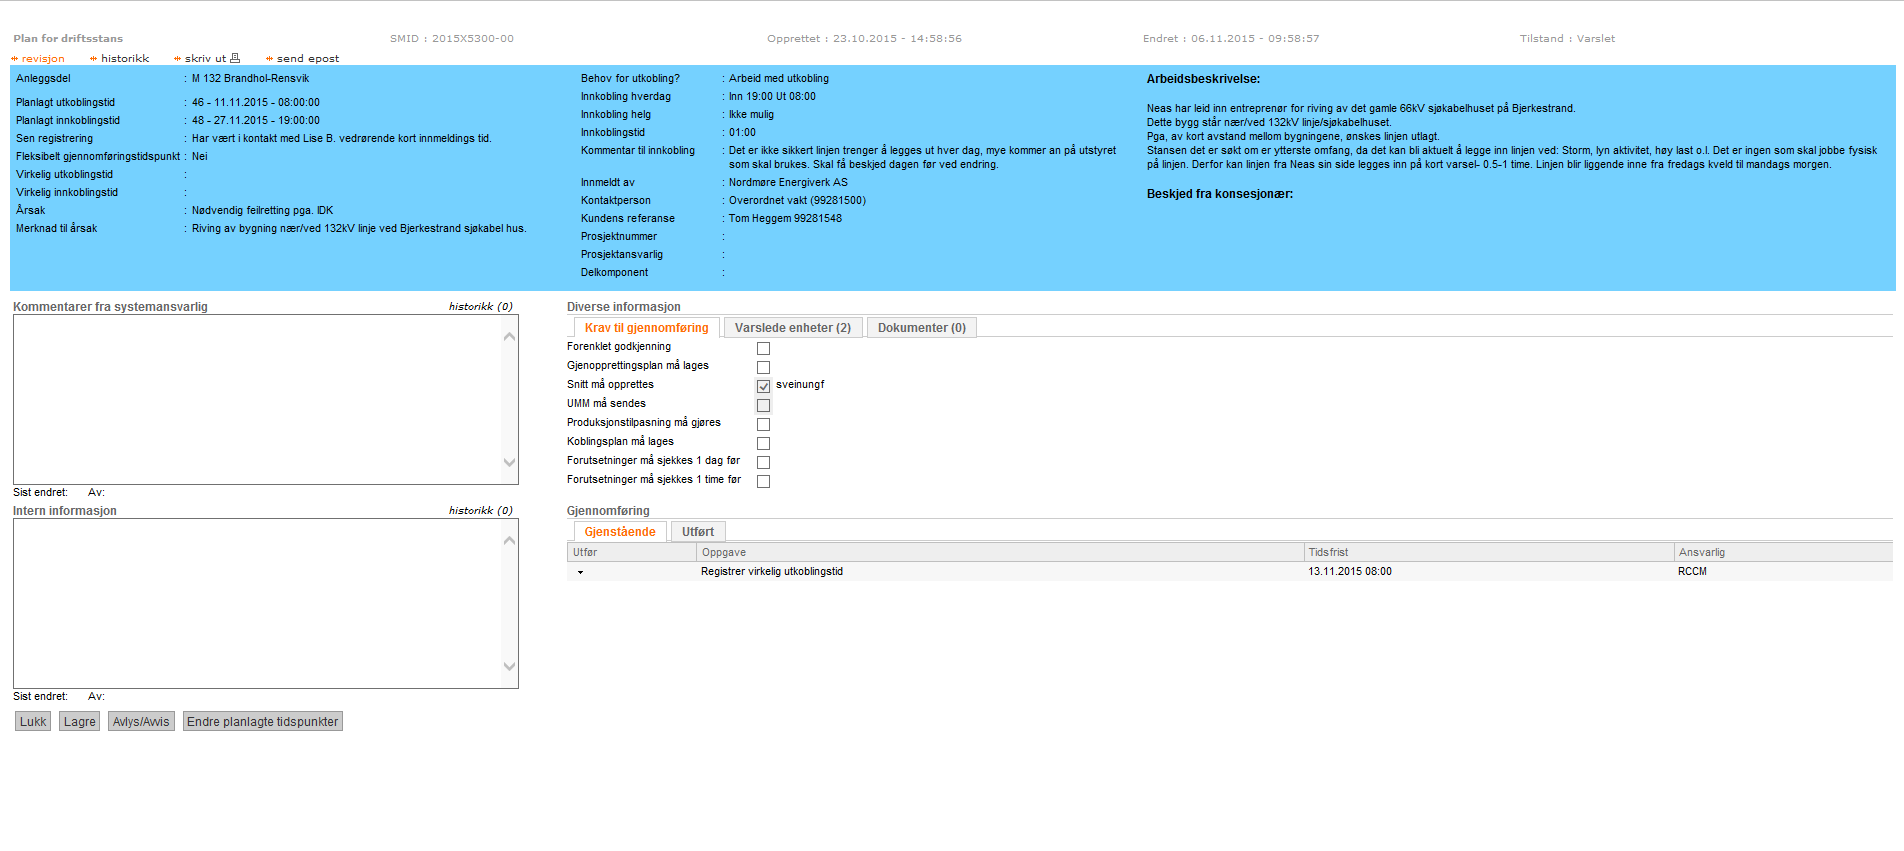Image resolution: width=1904 pixels, height=851 pixels.
Task: Click 'Overordnet vakt (99281500)' contact
Action: 797,201
